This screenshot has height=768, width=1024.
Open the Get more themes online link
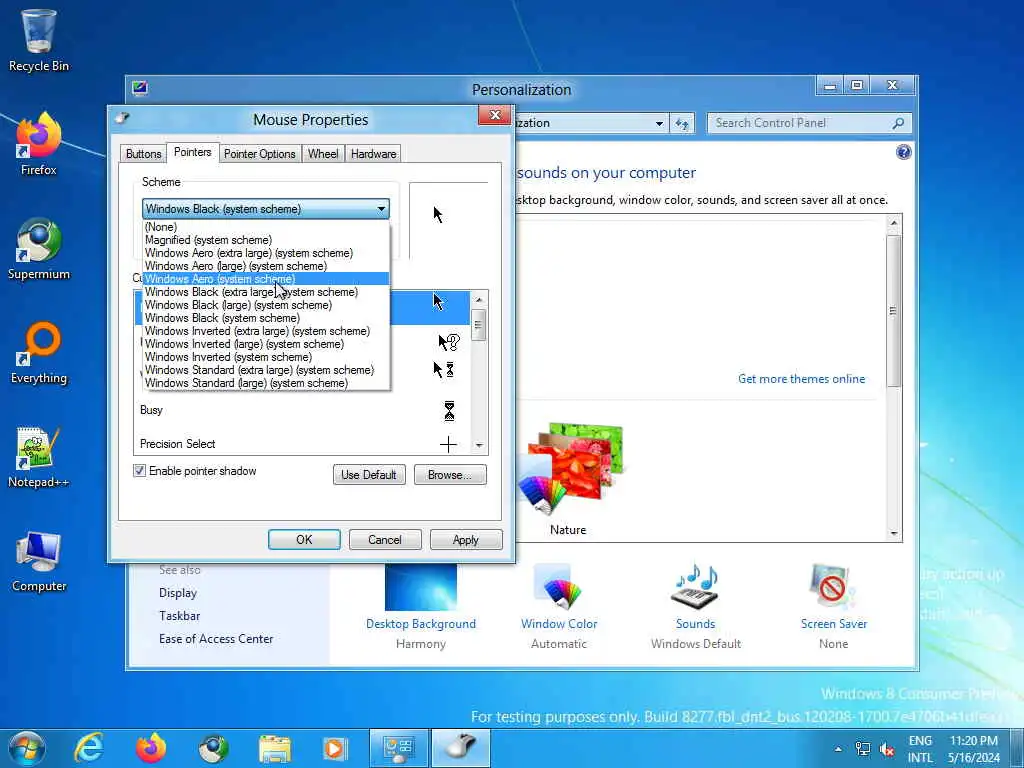(x=801, y=379)
